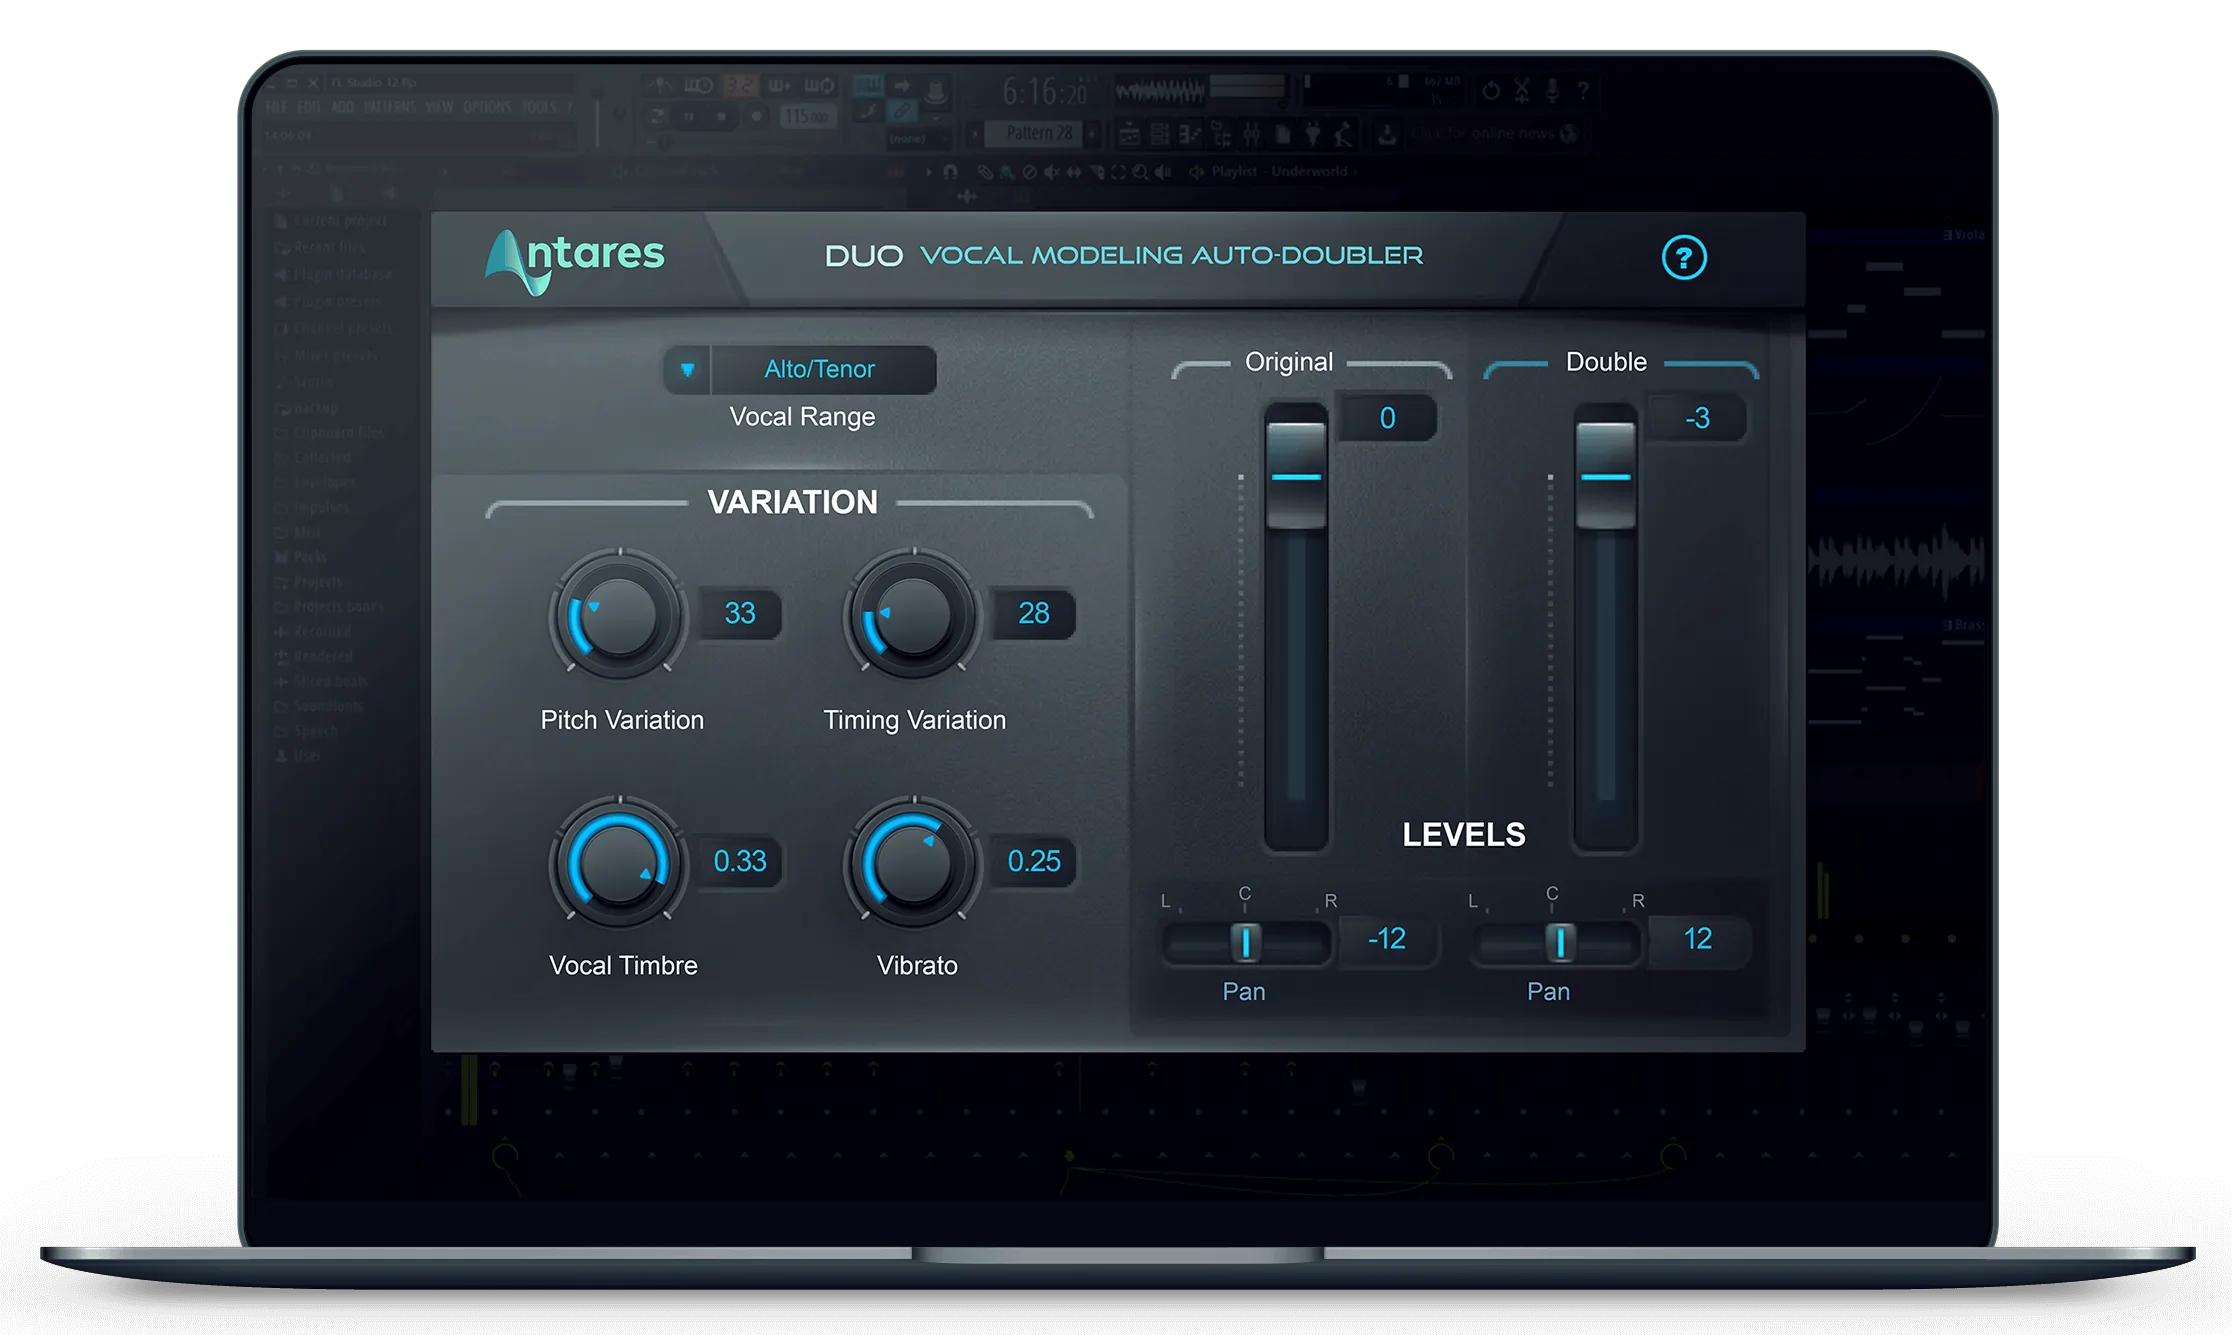
Task: Open the Vocal Range dropdown showing Alto/Tenor
Action: tap(822, 370)
